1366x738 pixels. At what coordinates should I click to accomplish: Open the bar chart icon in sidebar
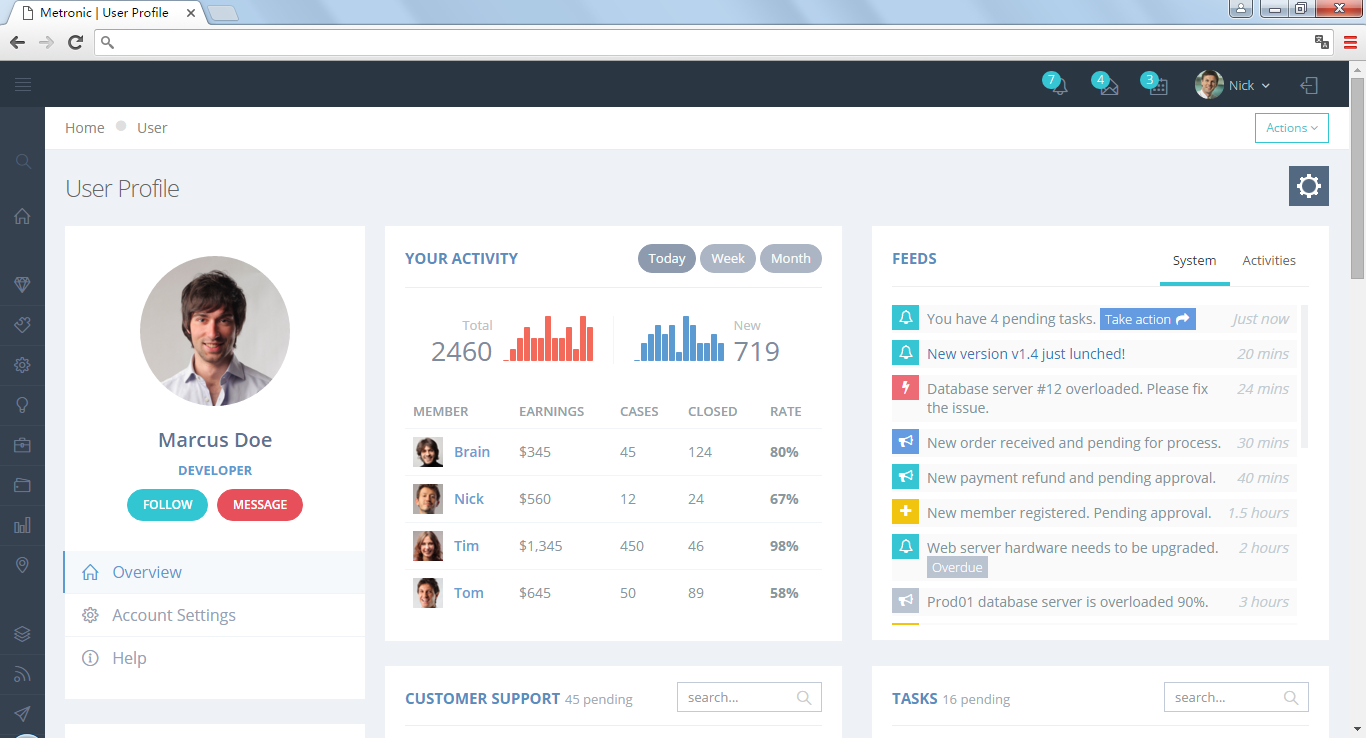click(22, 525)
